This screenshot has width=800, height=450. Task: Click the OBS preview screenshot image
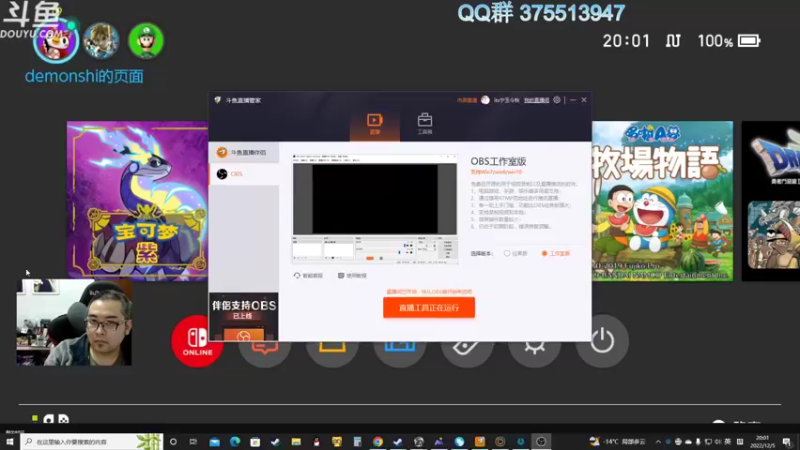(x=375, y=209)
